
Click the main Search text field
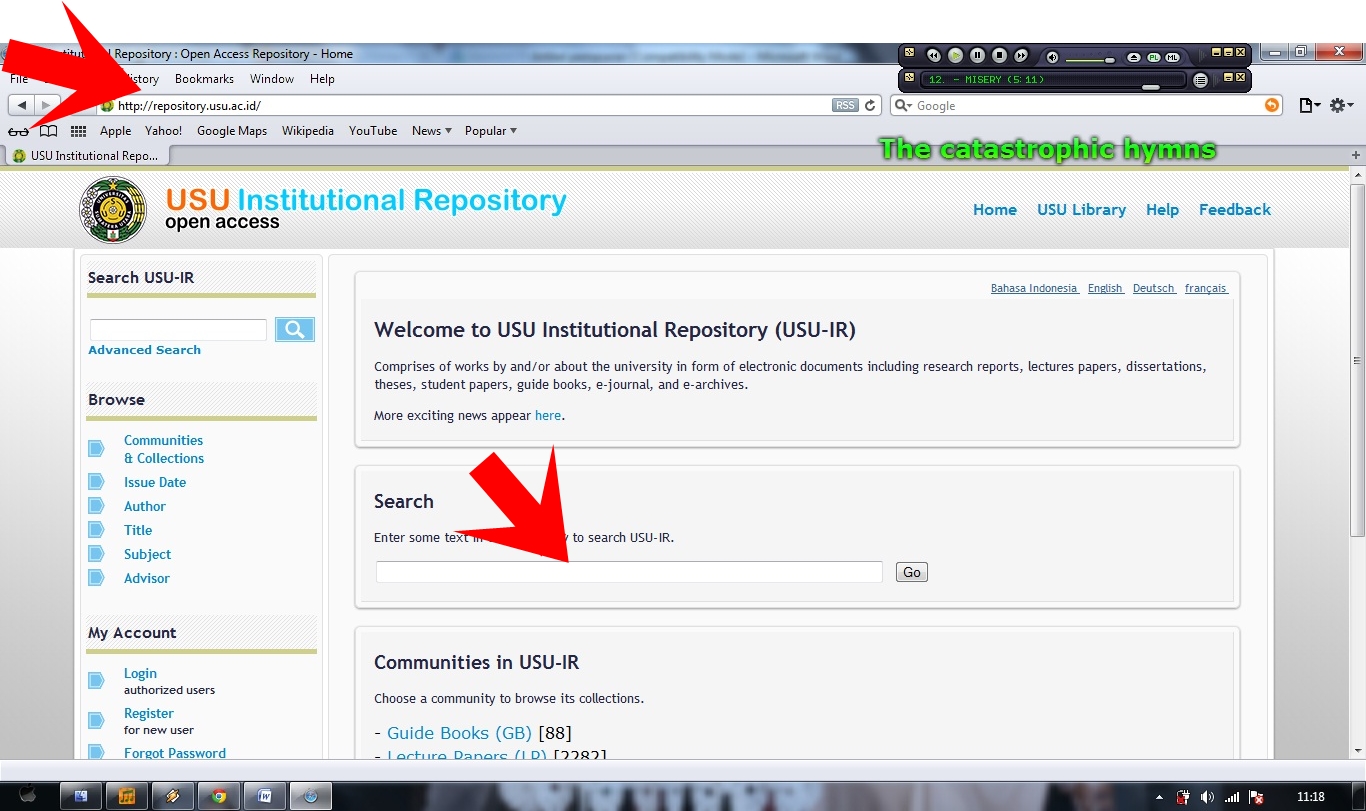tap(629, 572)
